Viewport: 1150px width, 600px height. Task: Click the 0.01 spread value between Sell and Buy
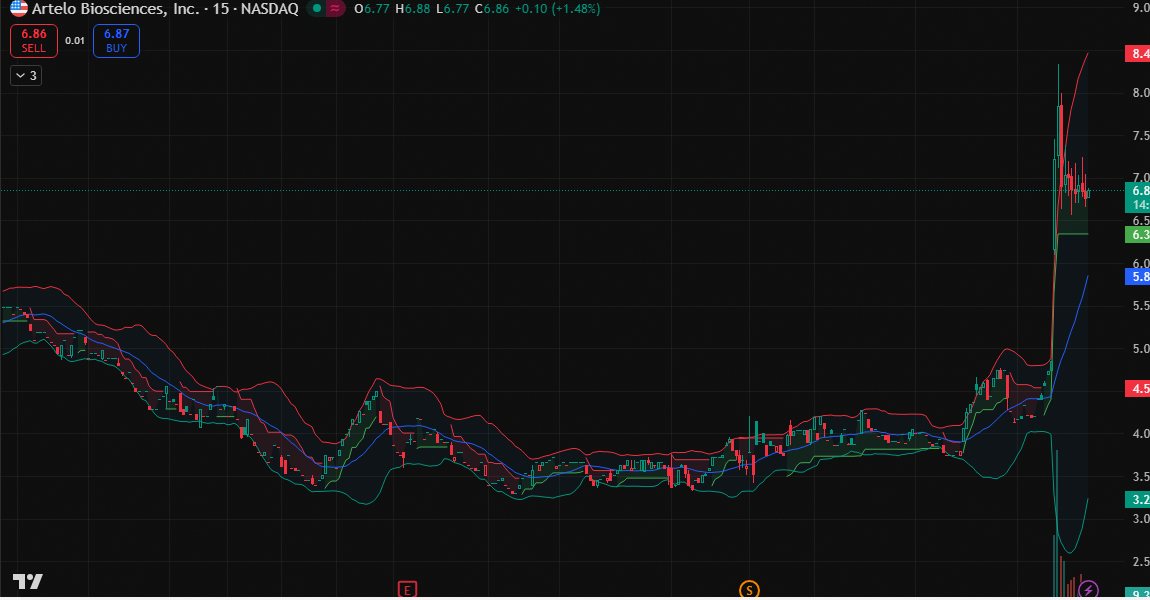pos(75,41)
